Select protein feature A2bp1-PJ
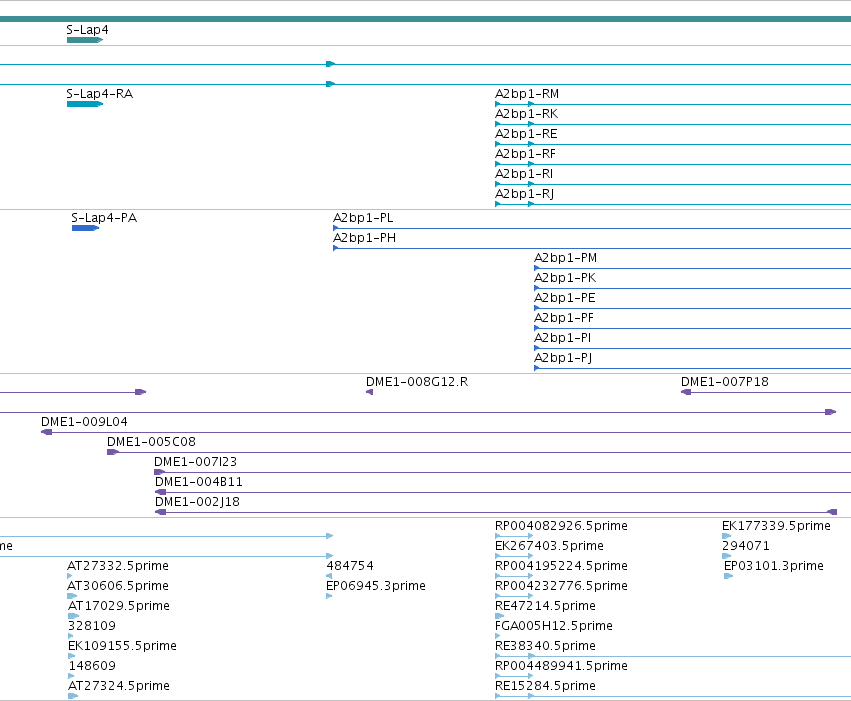The image size is (851, 701). pos(563,359)
